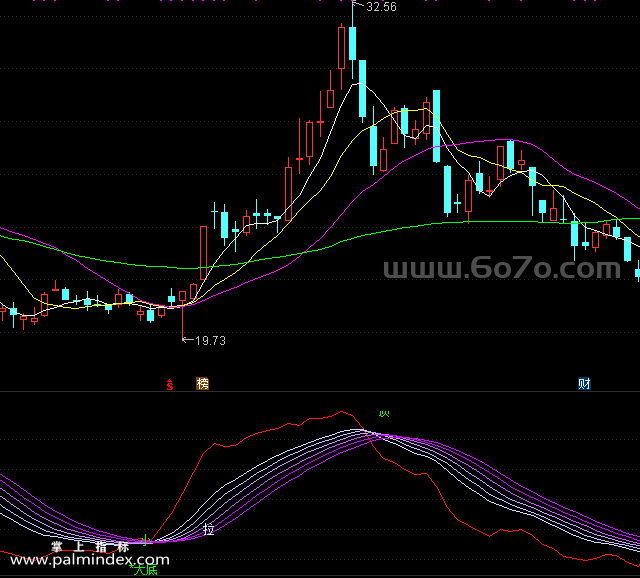Click the green 小 signal marker
The height and width of the screenshot is (578, 640).
[x=145, y=540]
